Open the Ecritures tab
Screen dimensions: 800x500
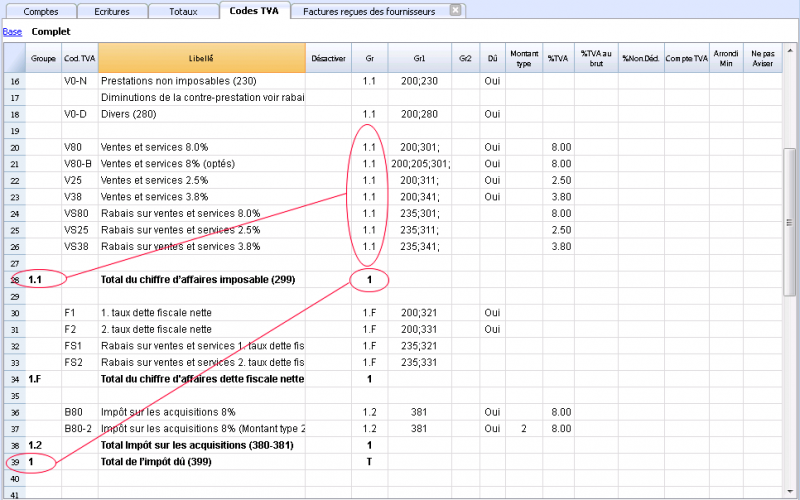(x=112, y=11)
